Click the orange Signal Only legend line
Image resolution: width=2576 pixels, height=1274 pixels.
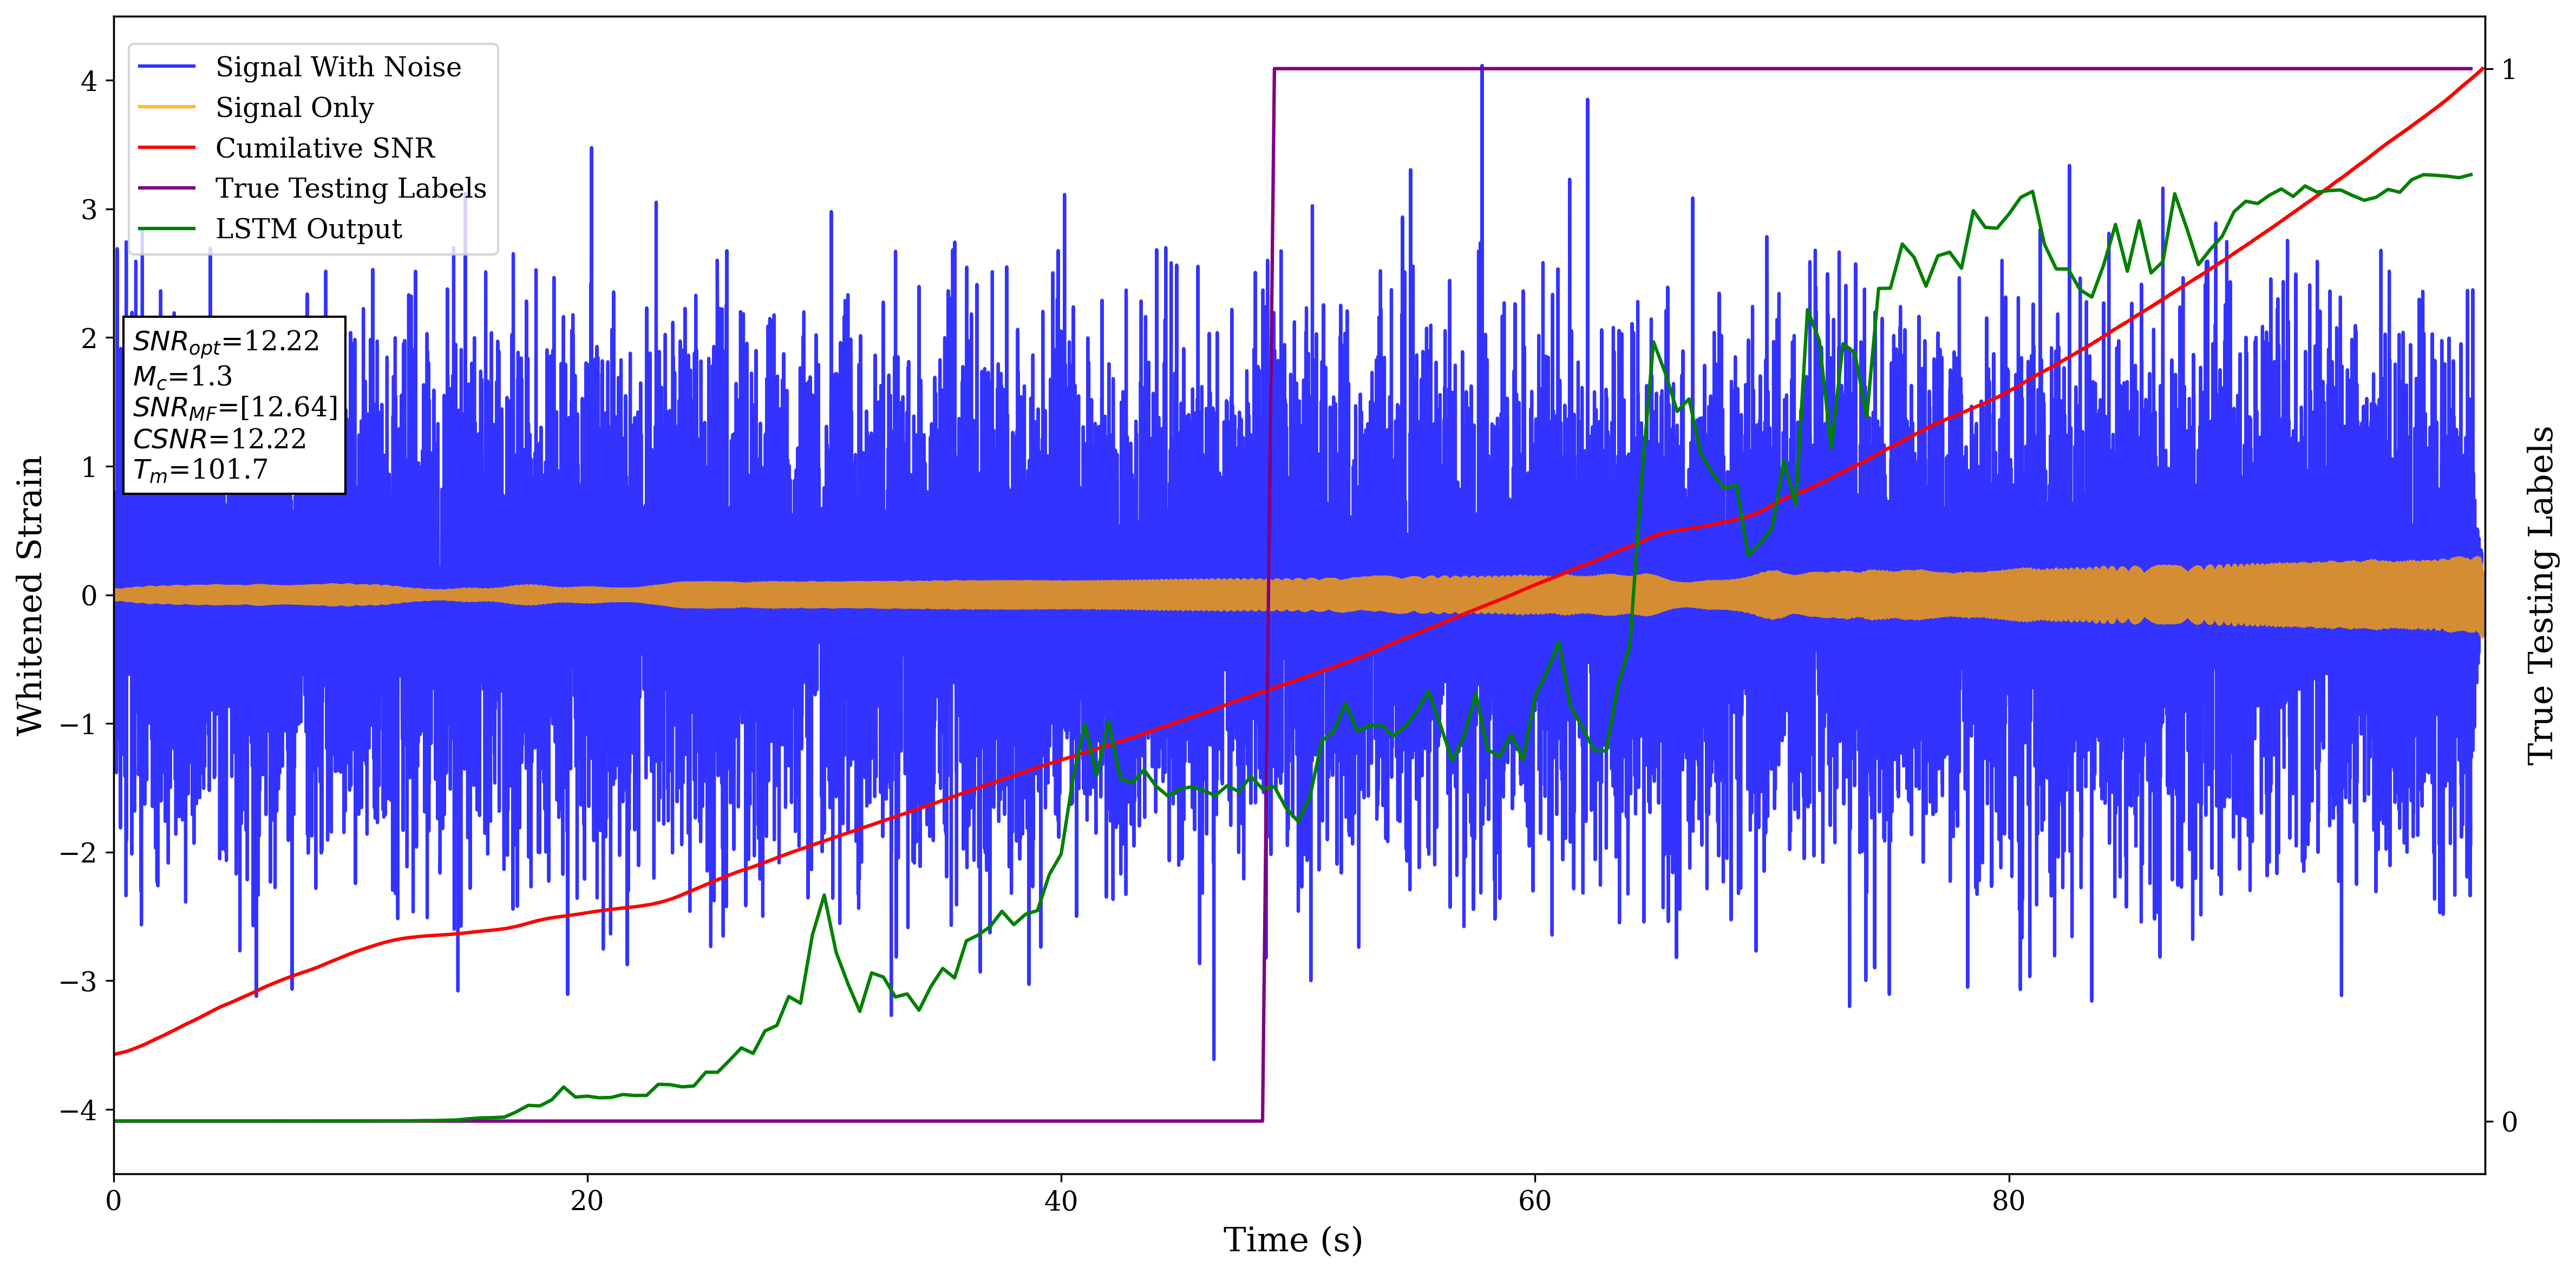pyautogui.click(x=166, y=107)
